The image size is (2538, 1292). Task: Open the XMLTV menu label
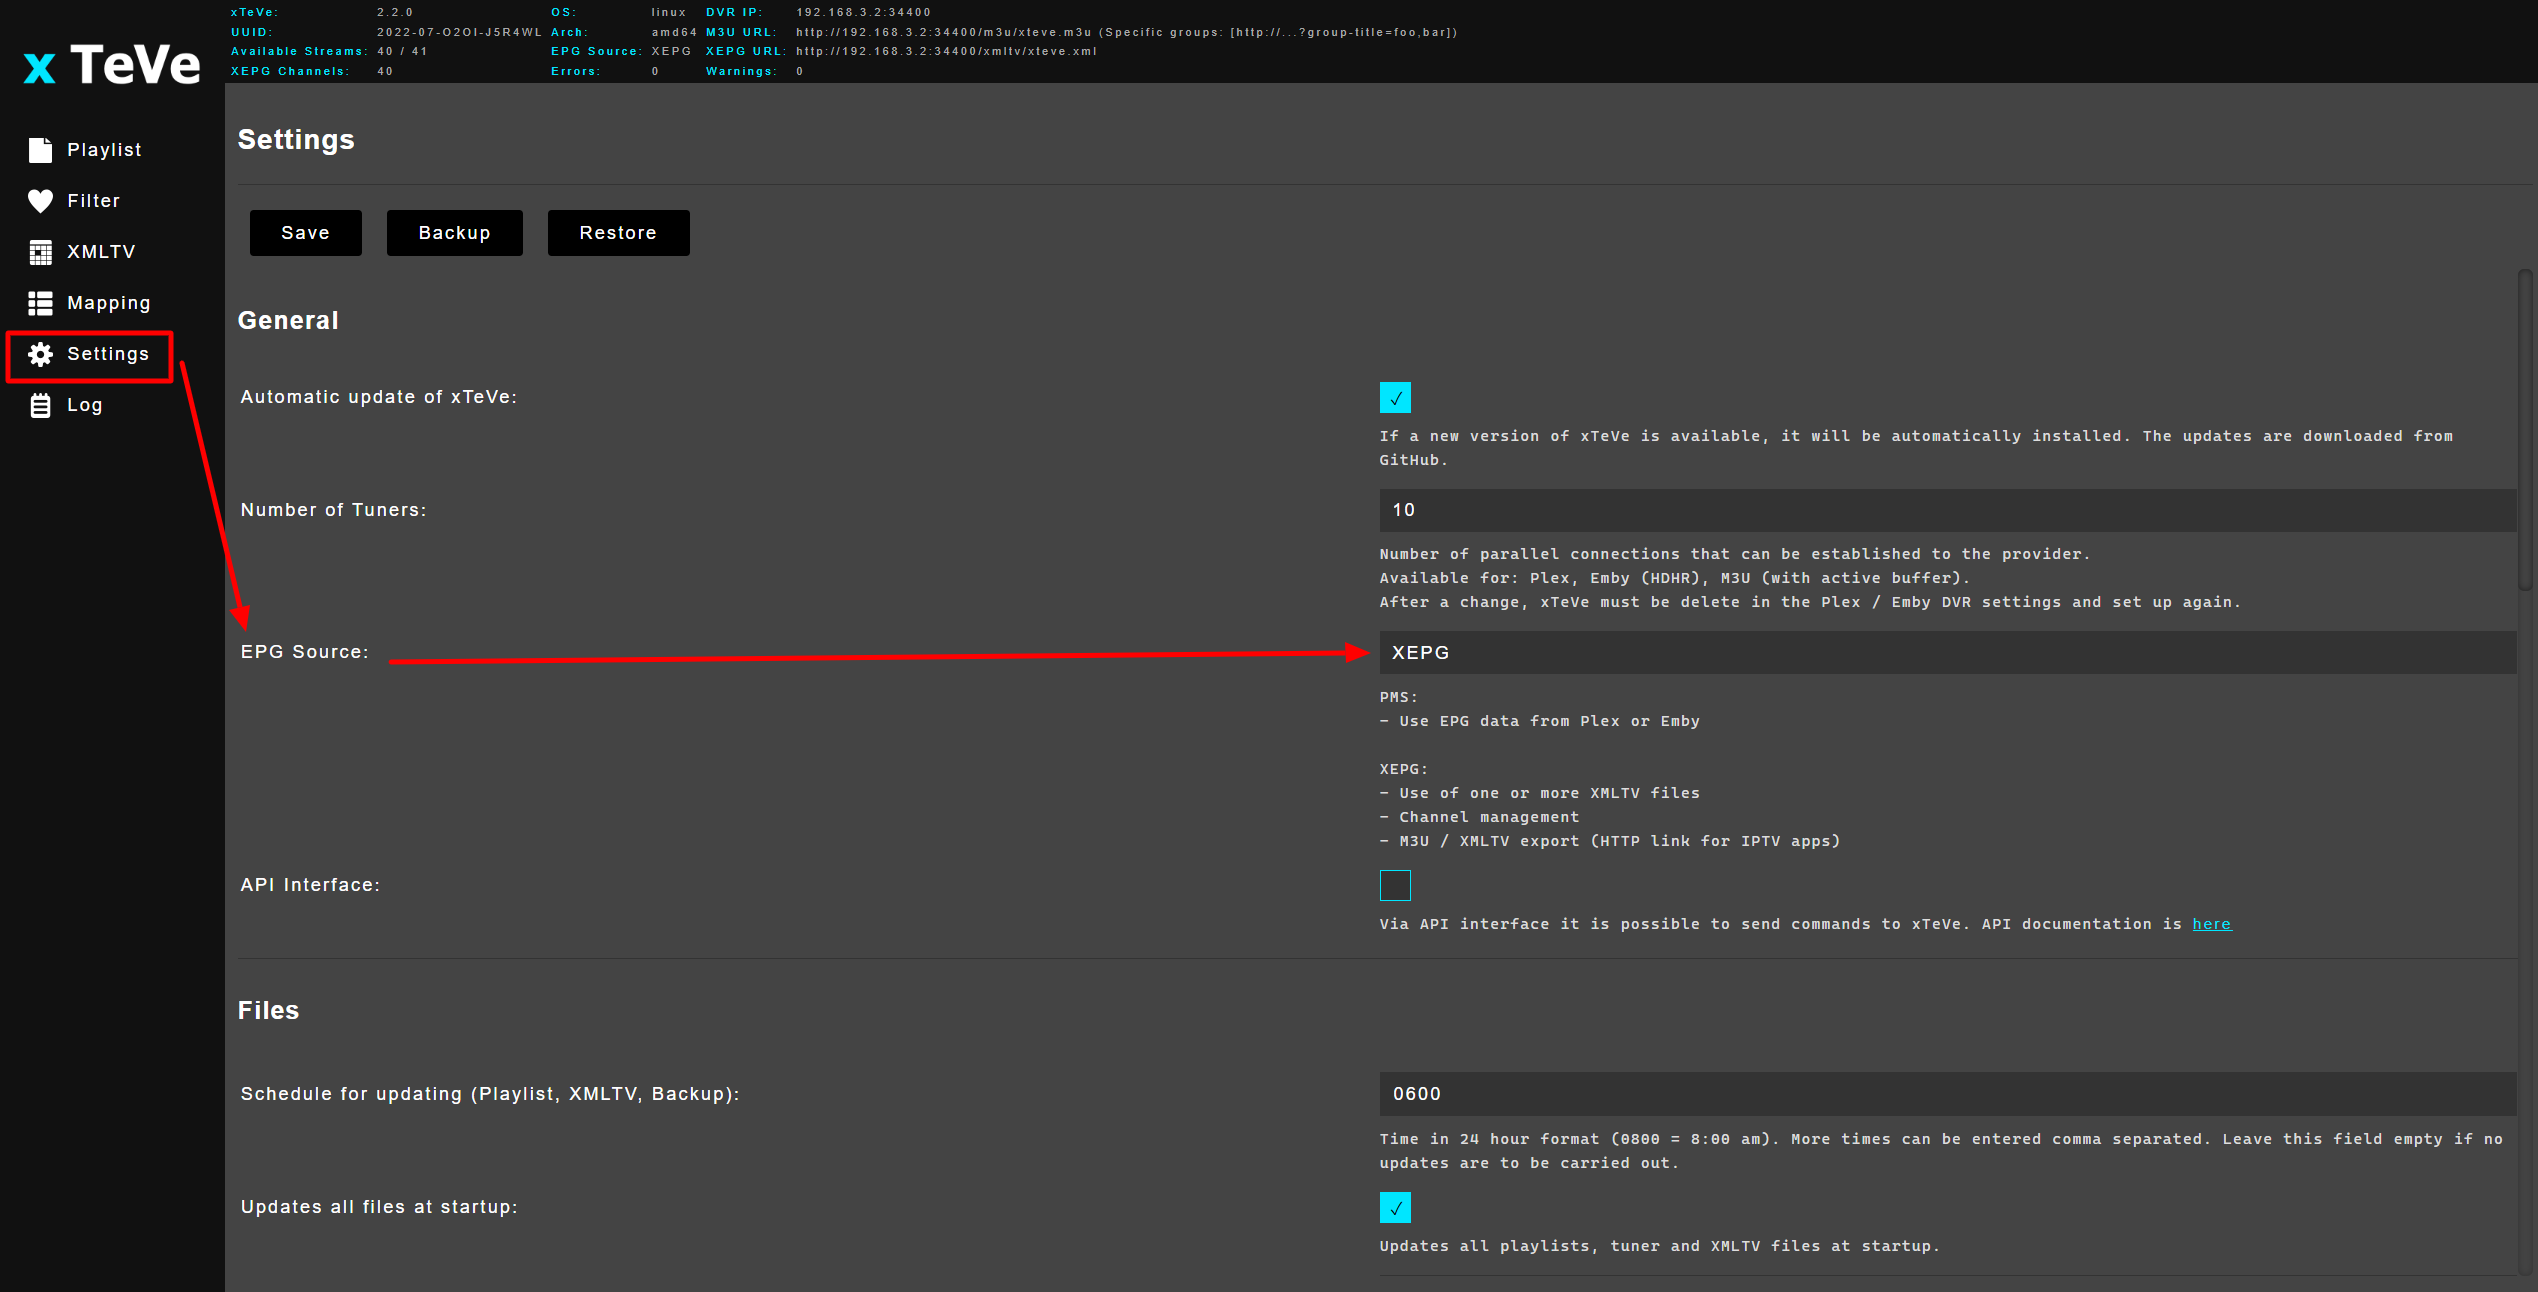(x=101, y=252)
